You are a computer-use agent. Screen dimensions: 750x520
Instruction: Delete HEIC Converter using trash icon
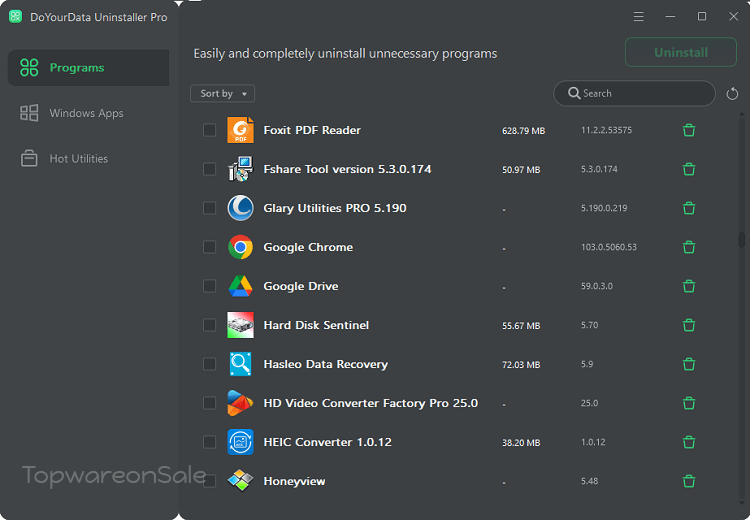coord(689,442)
